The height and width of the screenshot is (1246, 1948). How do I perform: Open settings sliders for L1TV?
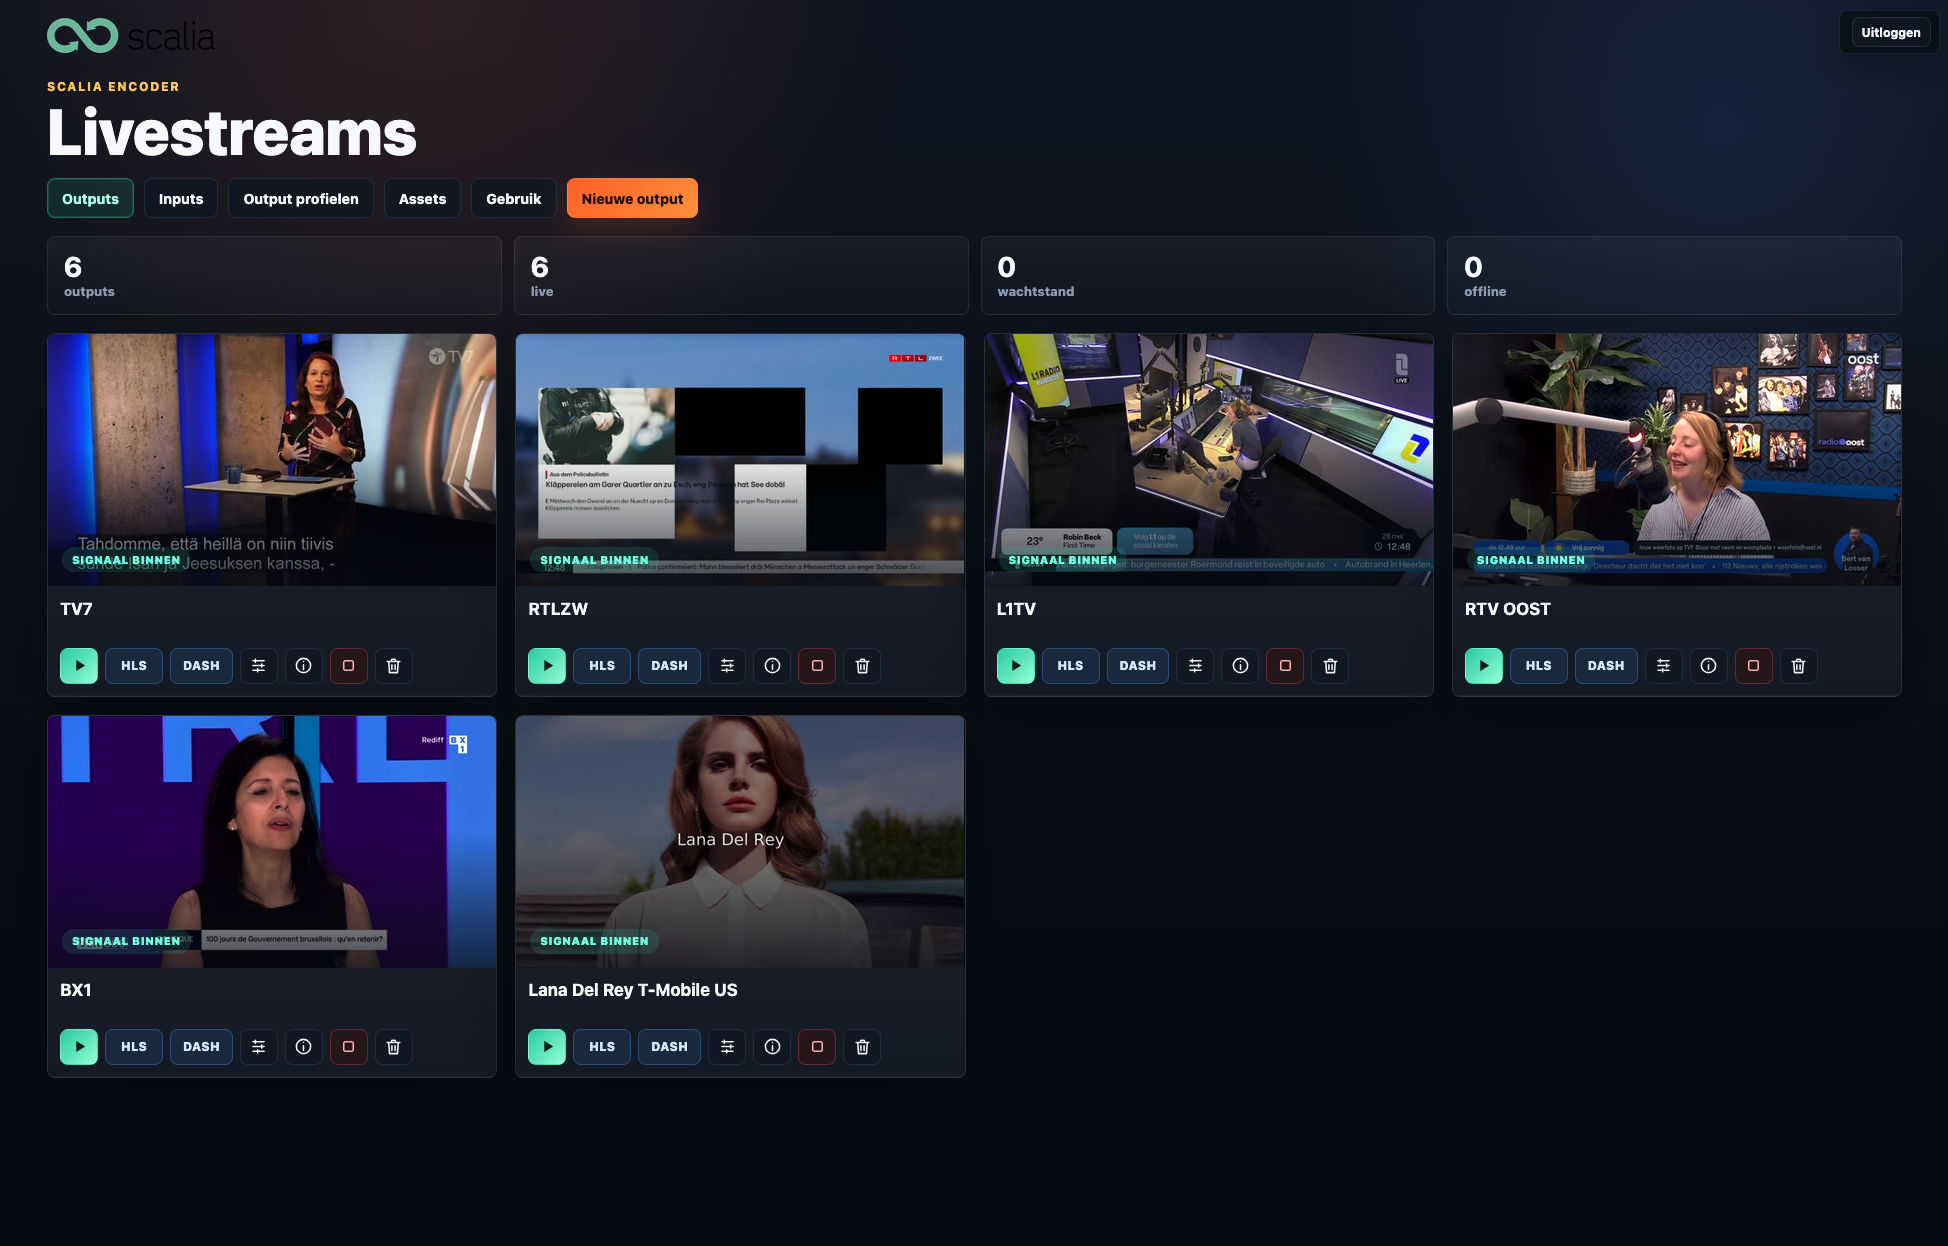(x=1195, y=666)
